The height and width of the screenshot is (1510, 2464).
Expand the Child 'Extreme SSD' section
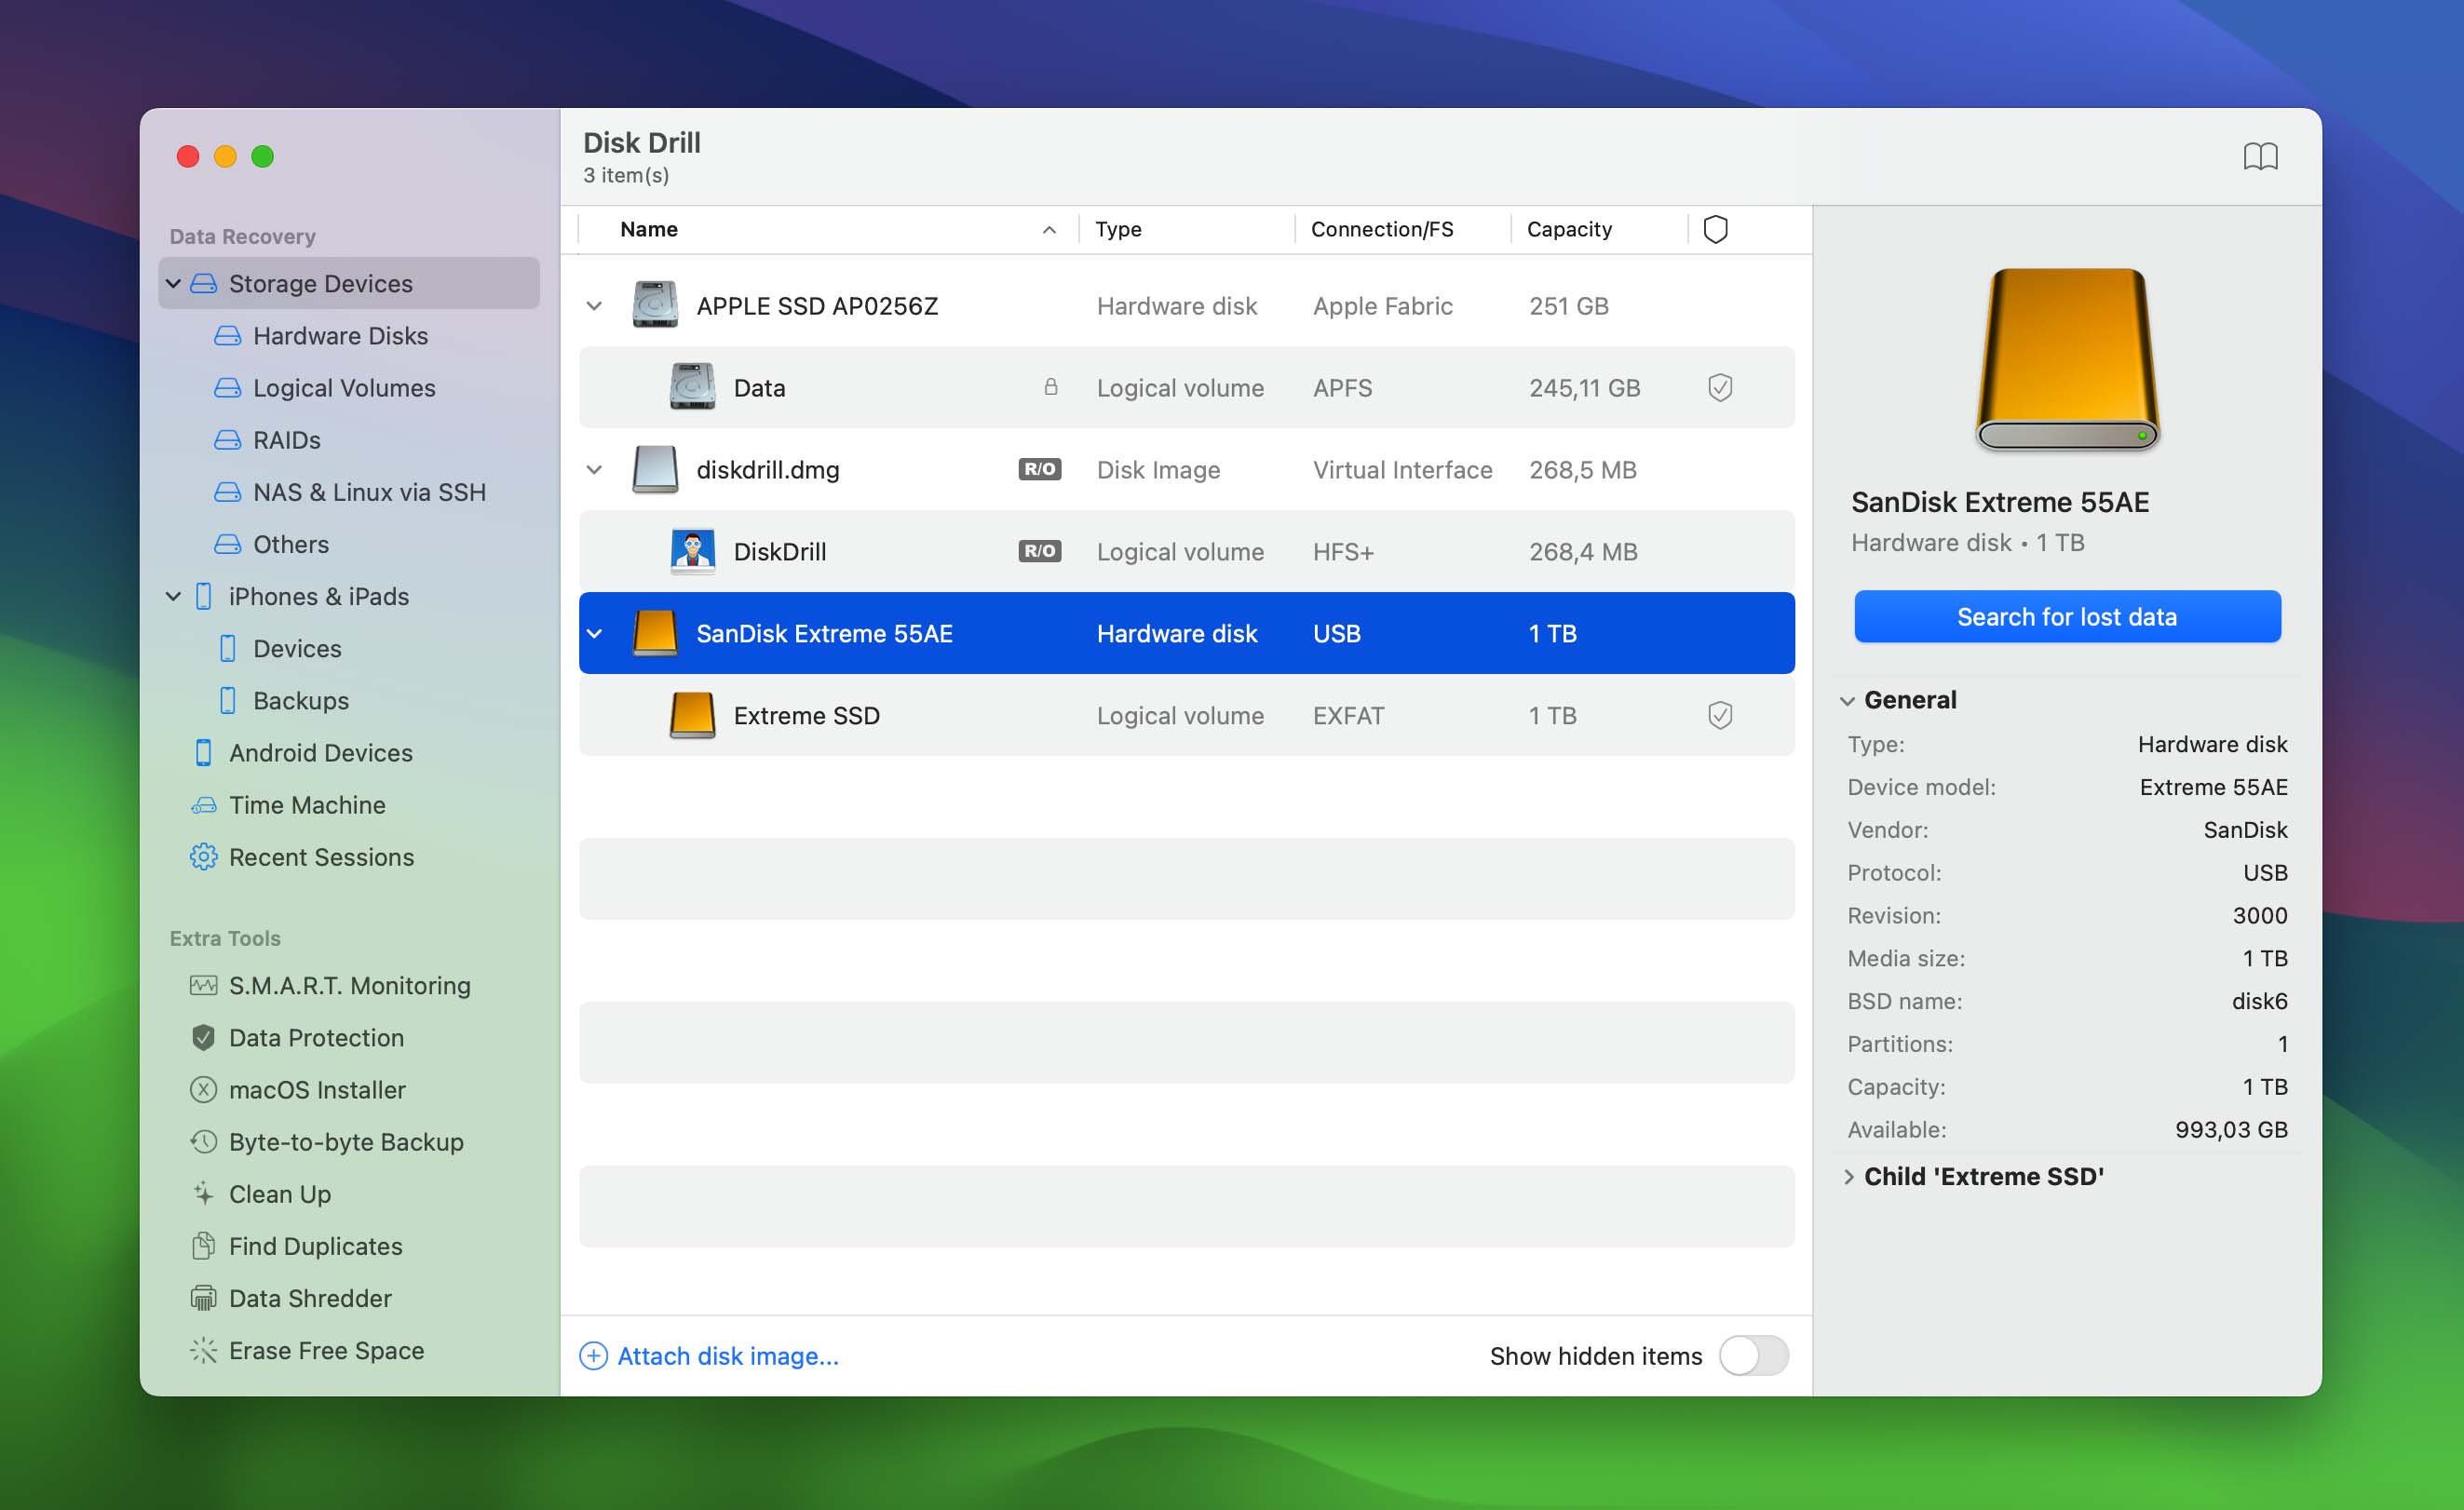coord(1848,1176)
